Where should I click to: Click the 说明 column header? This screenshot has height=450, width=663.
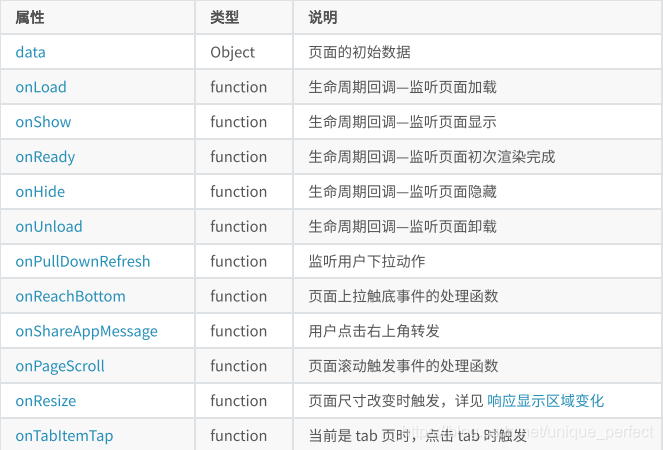[x=323, y=17]
